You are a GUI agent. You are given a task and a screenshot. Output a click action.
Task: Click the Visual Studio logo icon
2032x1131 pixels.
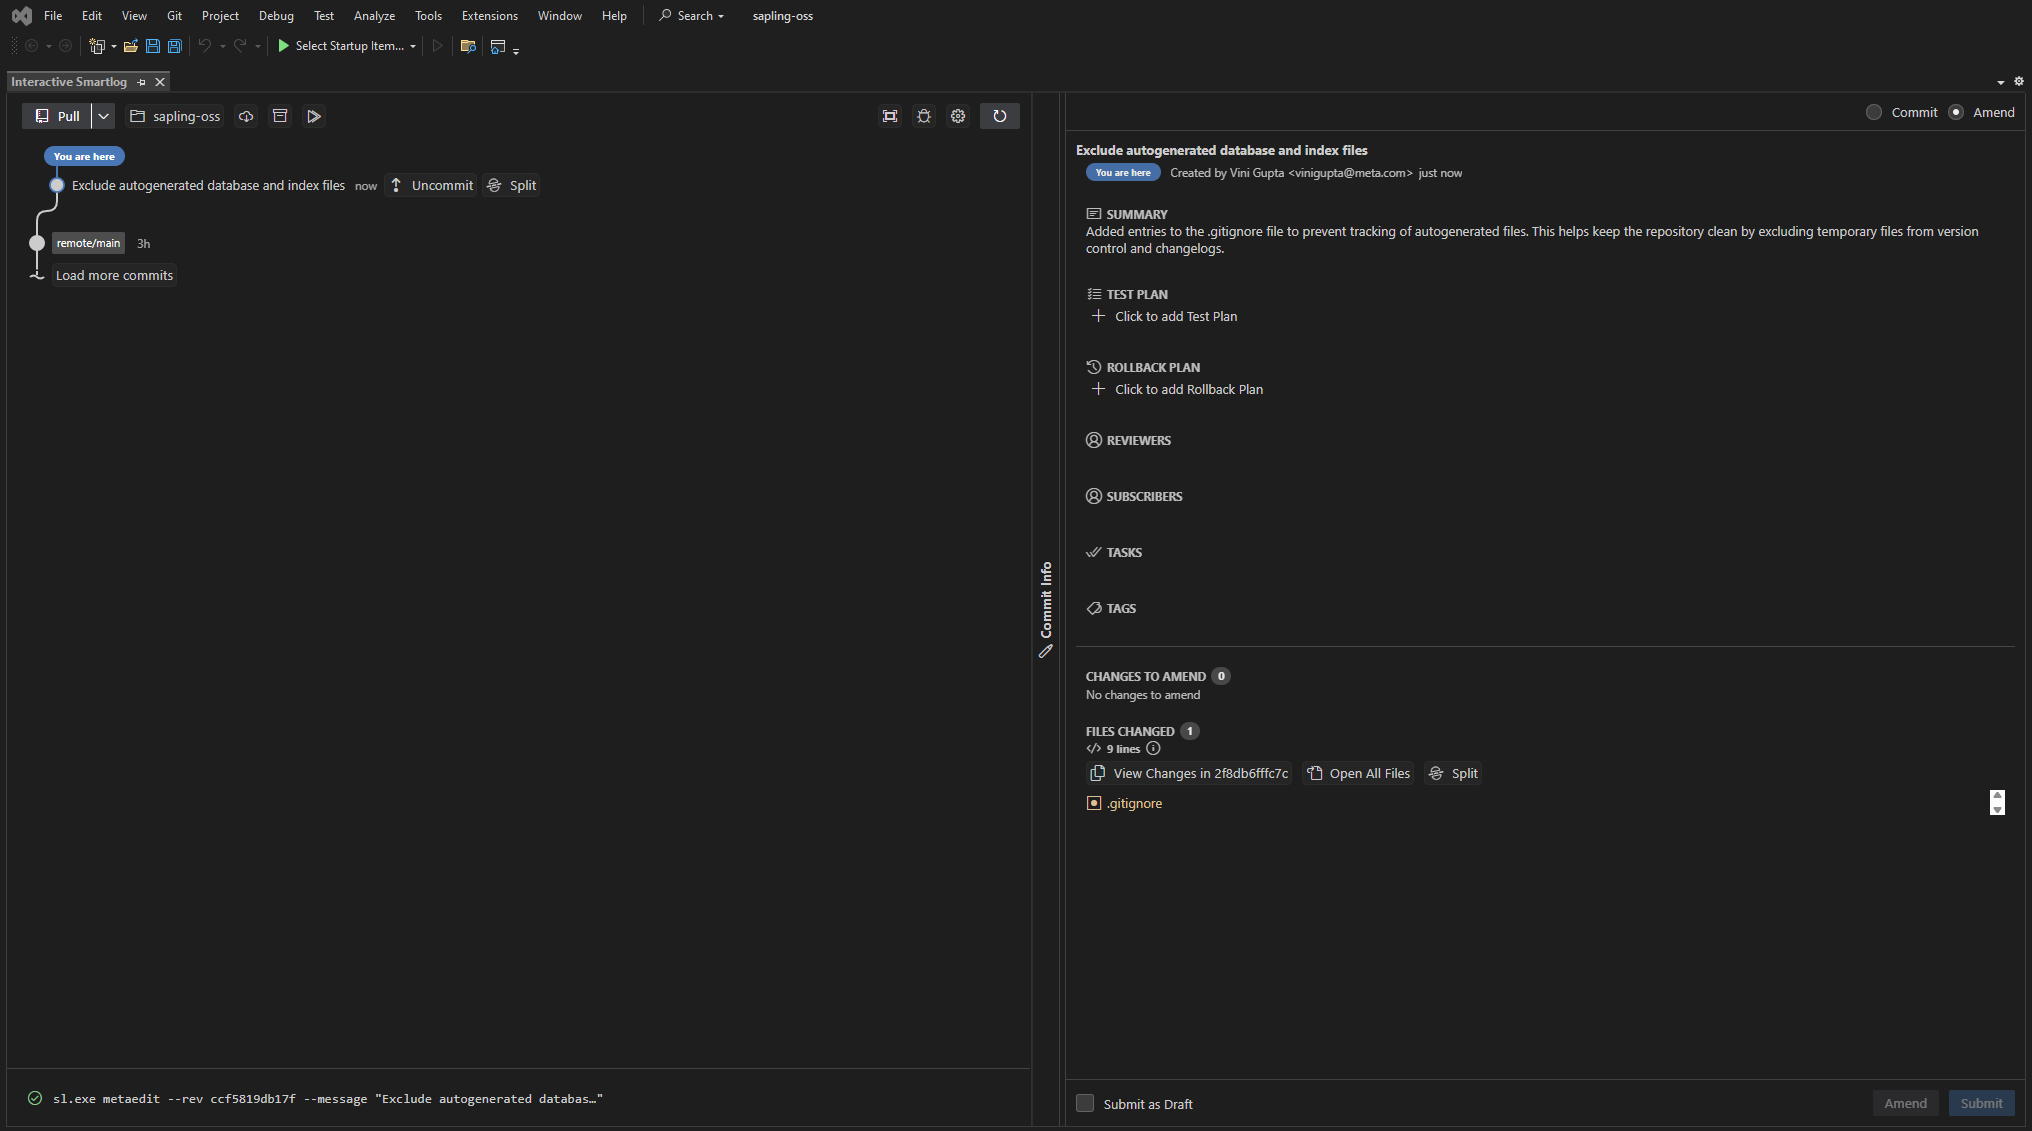tap(21, 16)
